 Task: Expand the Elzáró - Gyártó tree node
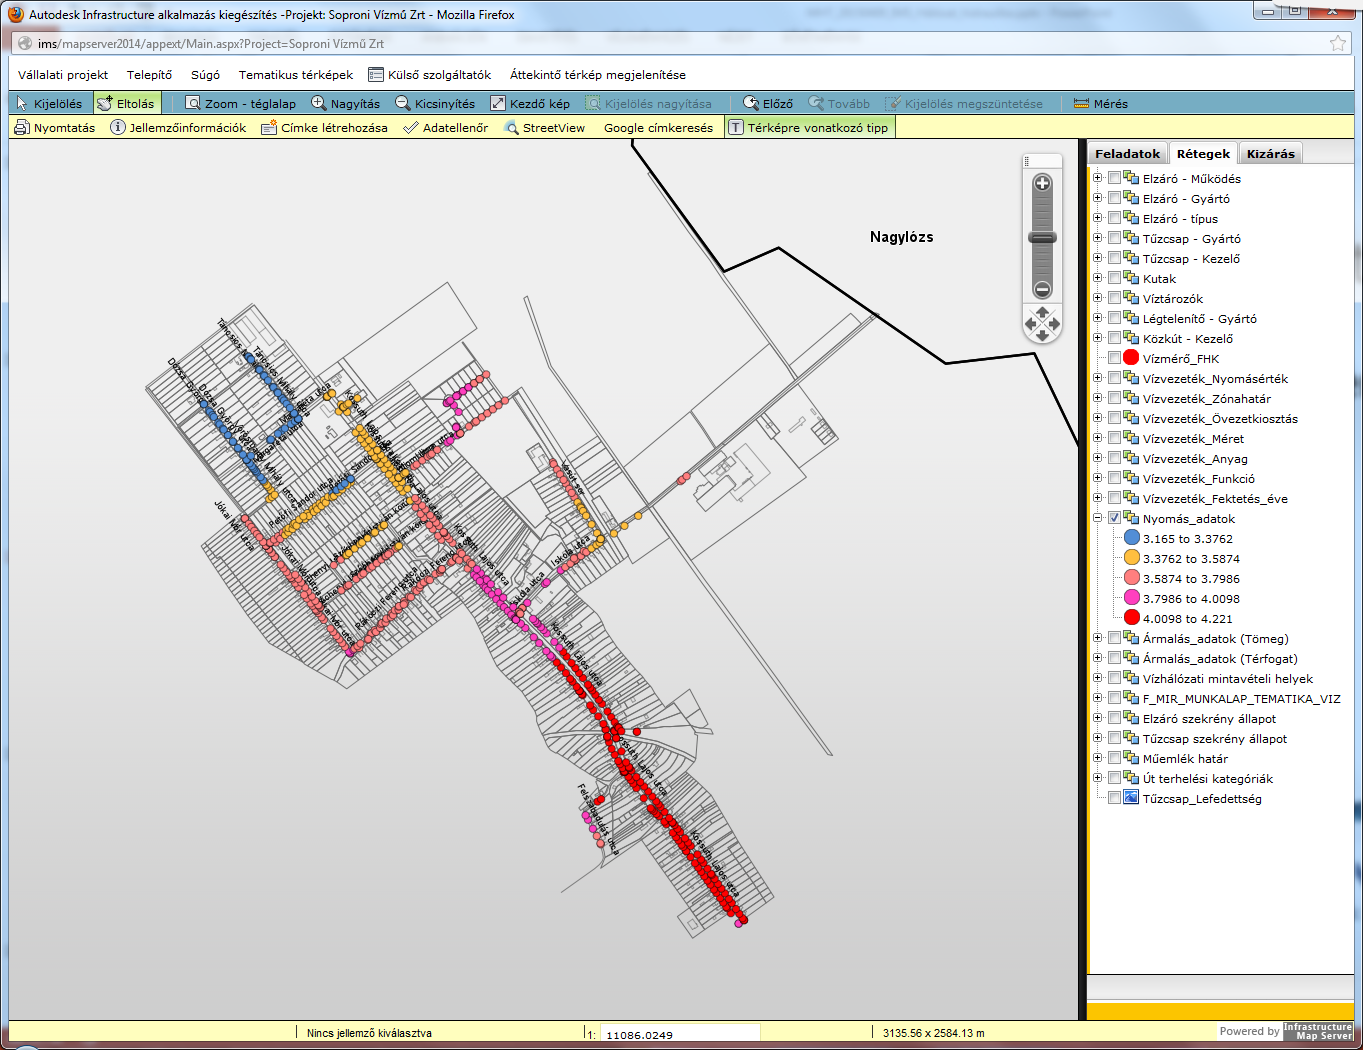point(1098,198)
